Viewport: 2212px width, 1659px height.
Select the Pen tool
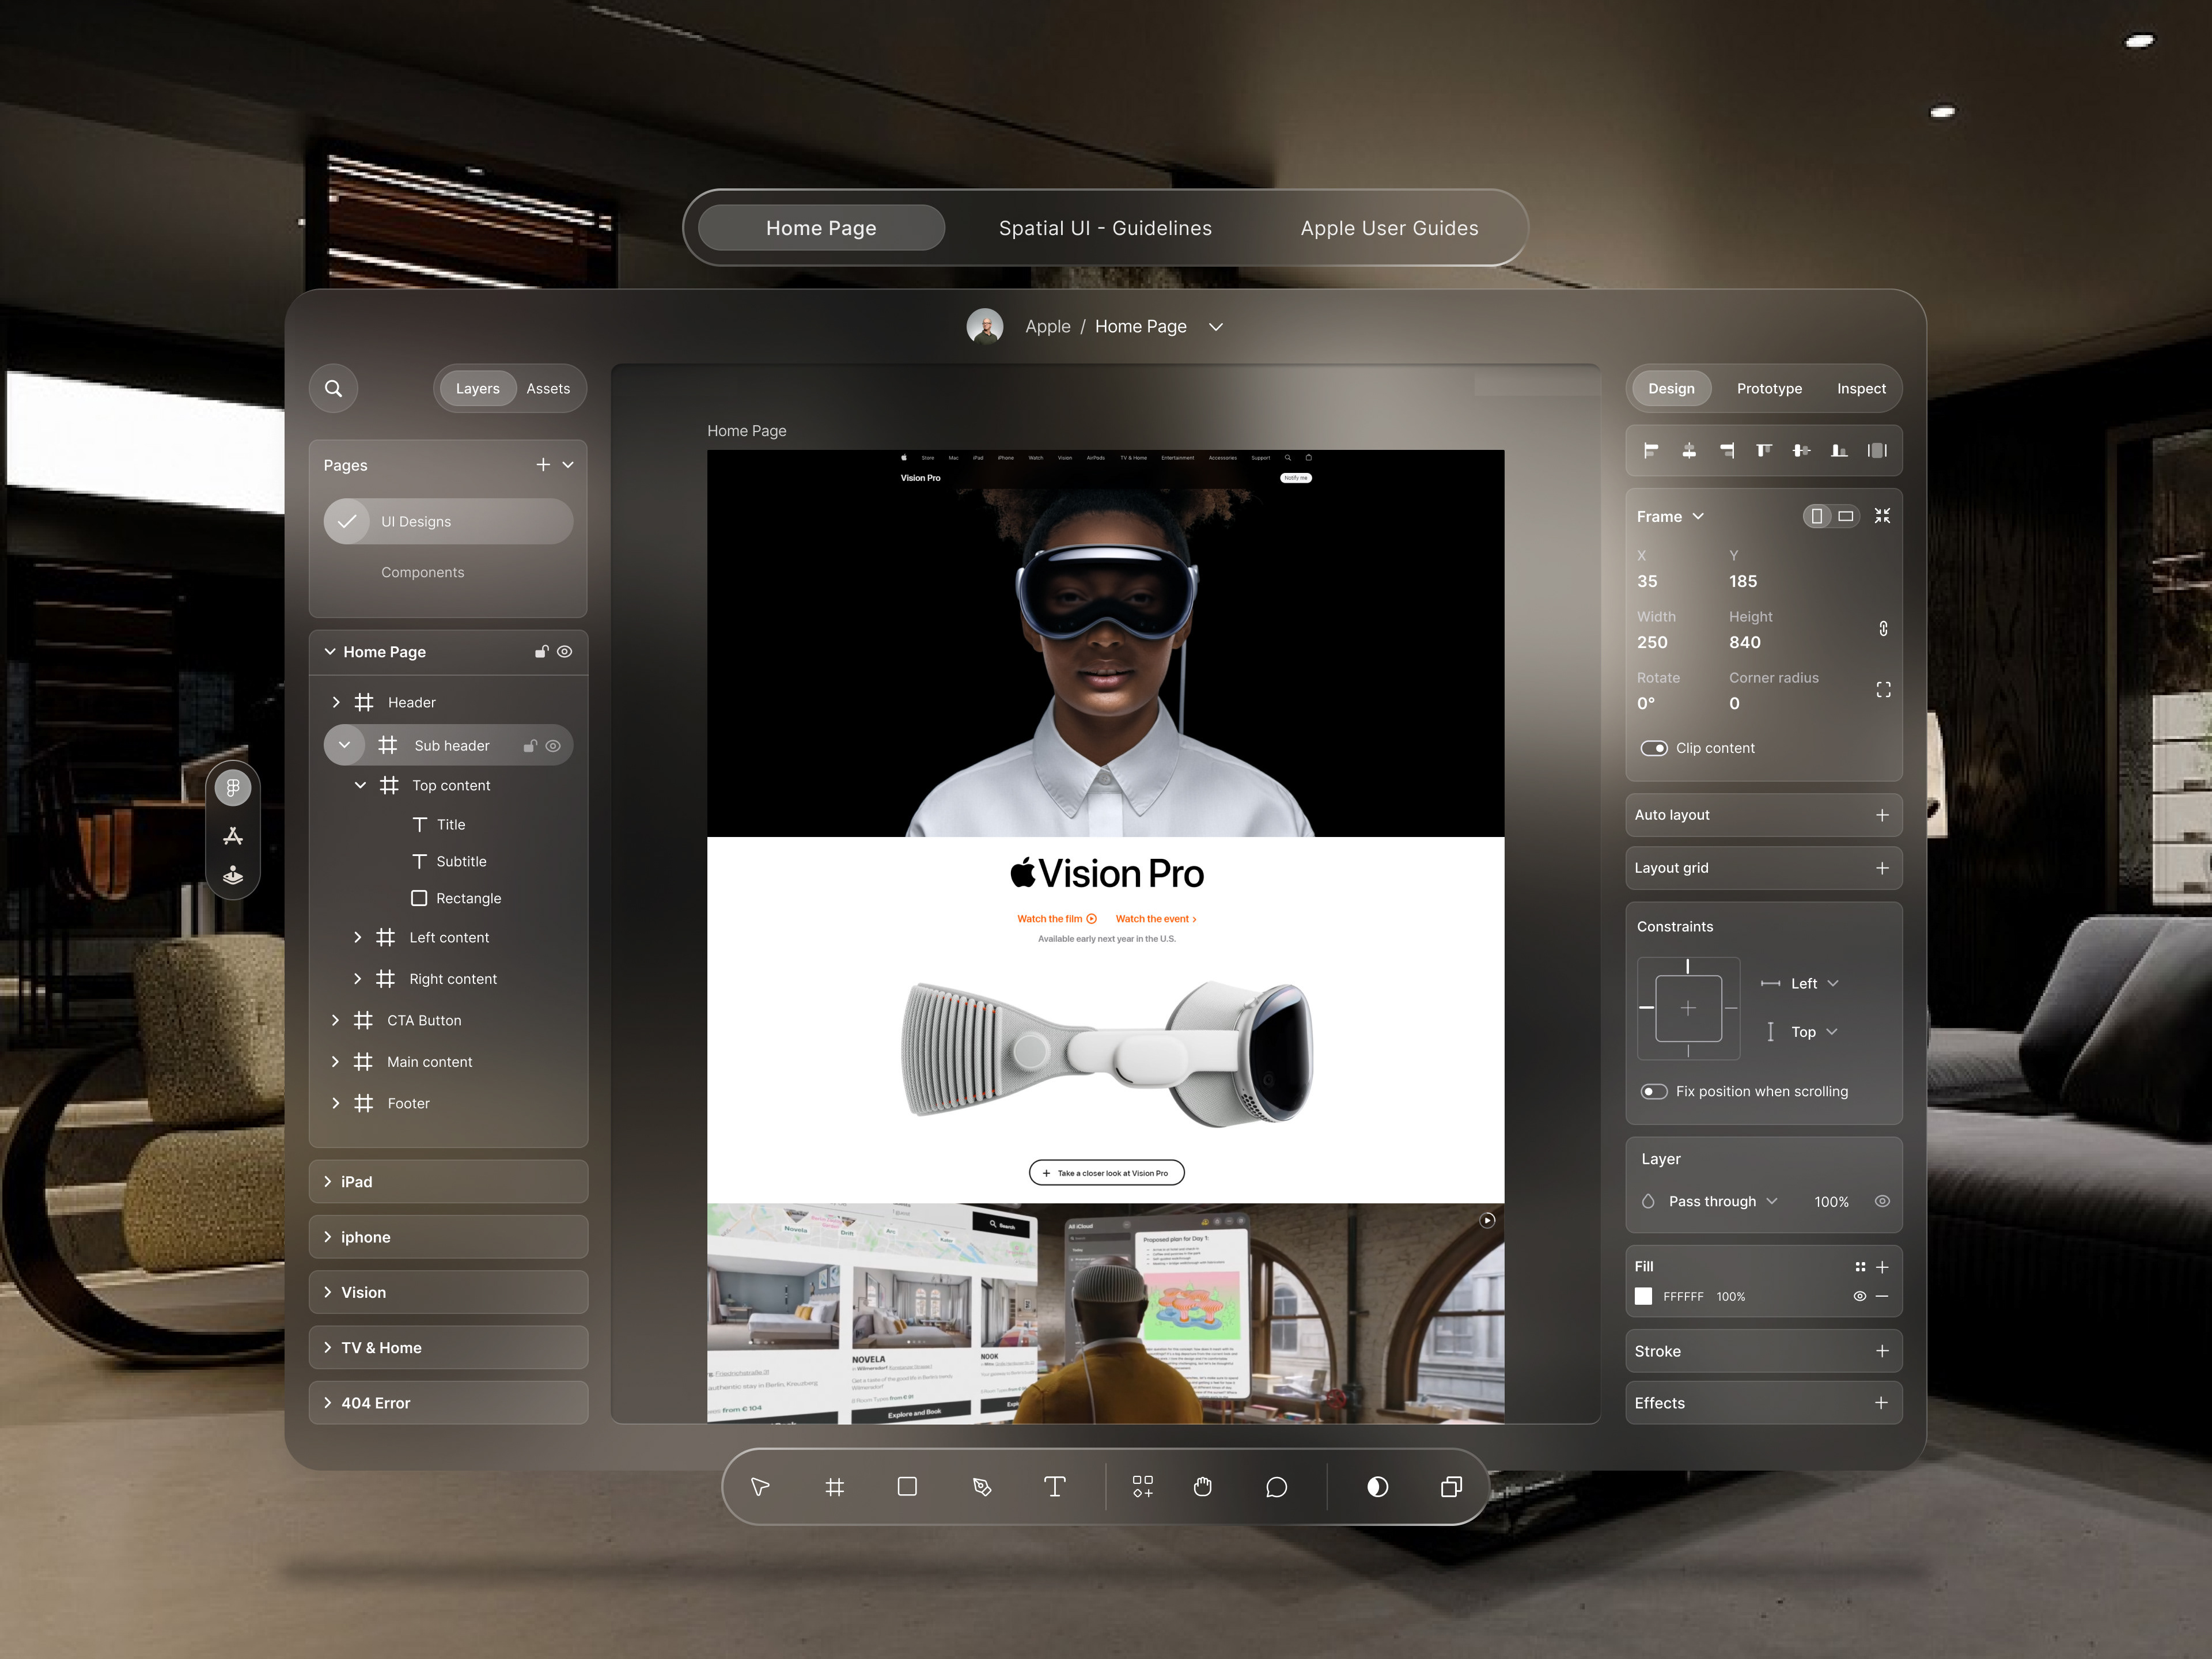coord(982,1487)
